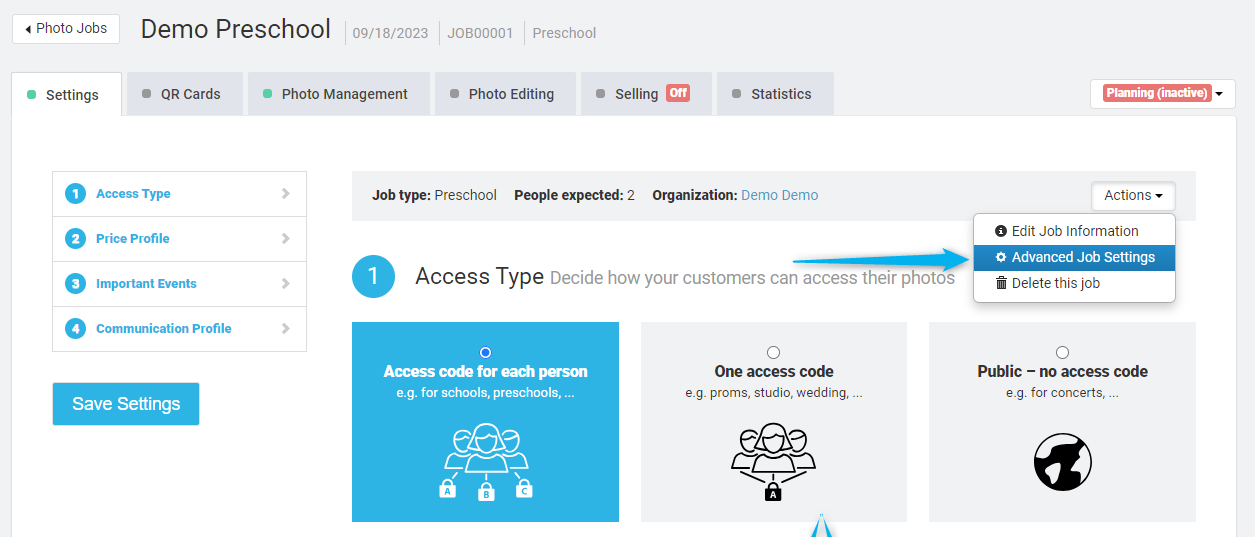Click the gear icon on Advanced Job Settings
Image resolution: width=1255 pixels, height=537 pixels.
[x=1001, y=257]
